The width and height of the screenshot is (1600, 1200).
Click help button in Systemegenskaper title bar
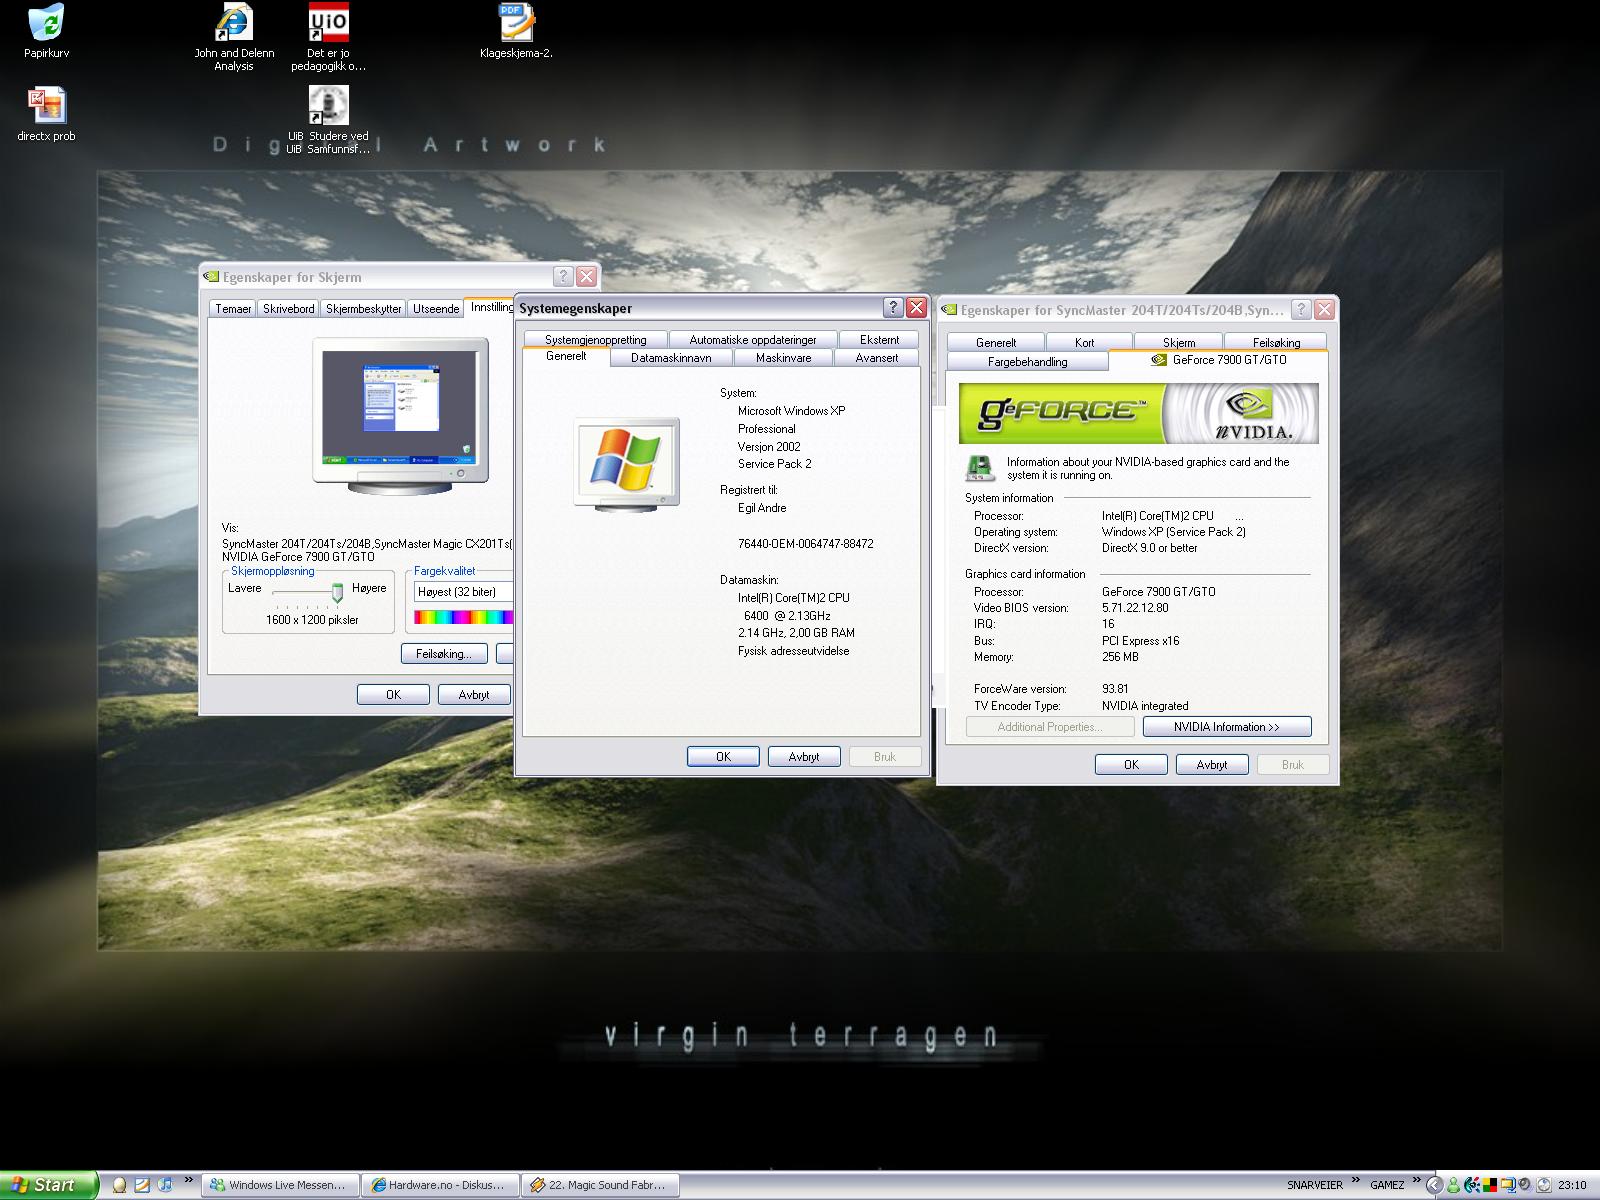[x=893, y=307]
